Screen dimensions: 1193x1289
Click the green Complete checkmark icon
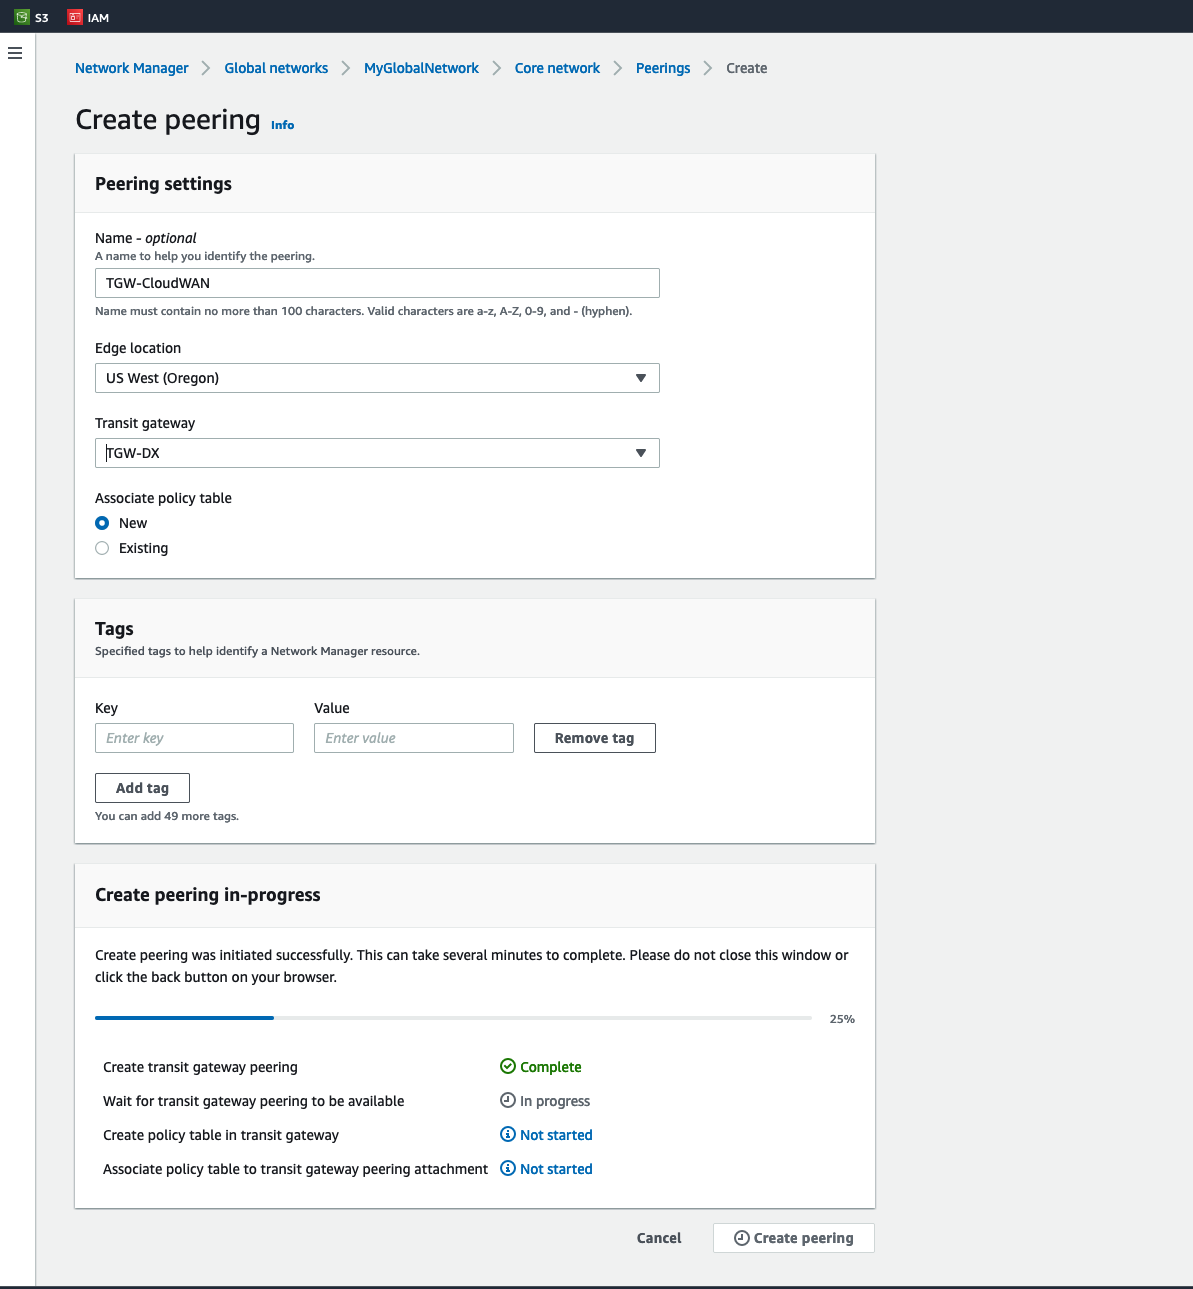pyautogui.click(x=508, y=1066)
